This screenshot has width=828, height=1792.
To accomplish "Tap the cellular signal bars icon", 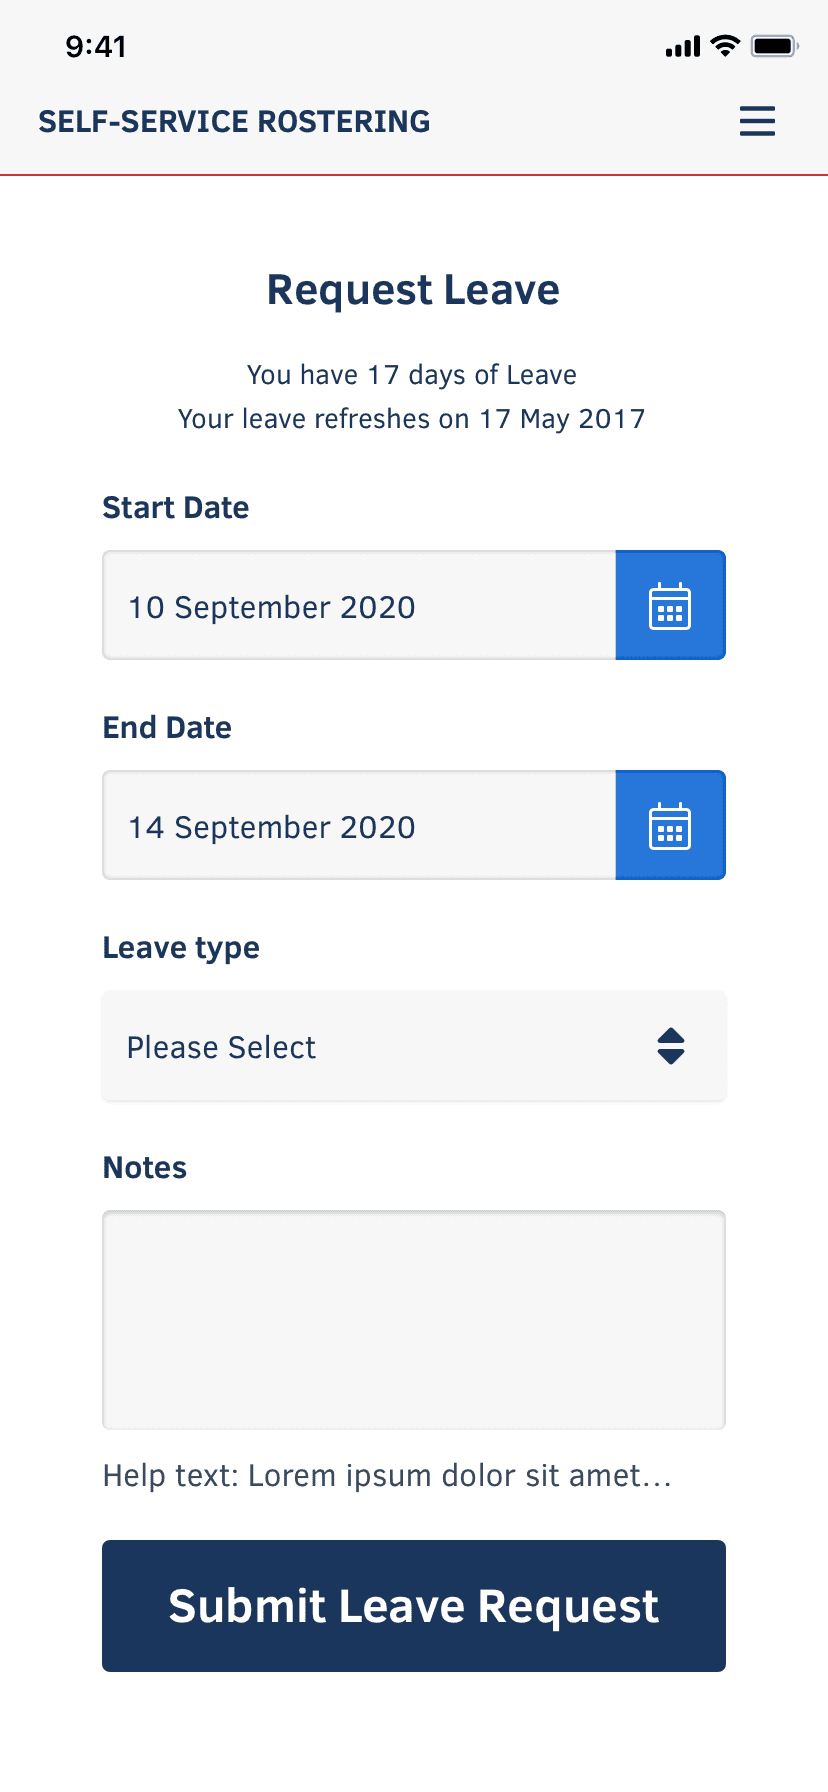I will (683, 47).
